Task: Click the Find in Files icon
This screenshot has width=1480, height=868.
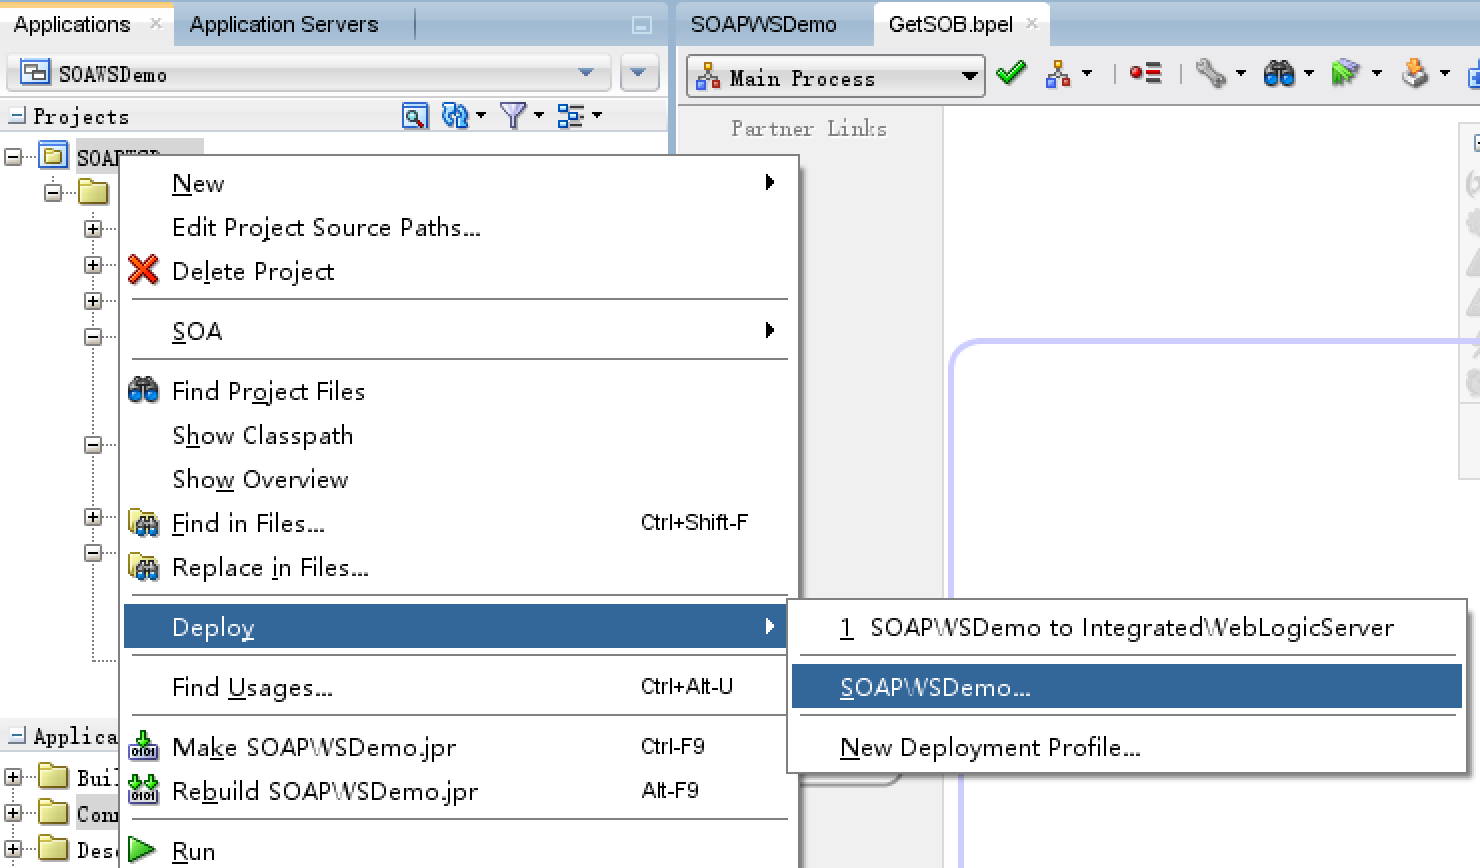Action: (144, 523)
